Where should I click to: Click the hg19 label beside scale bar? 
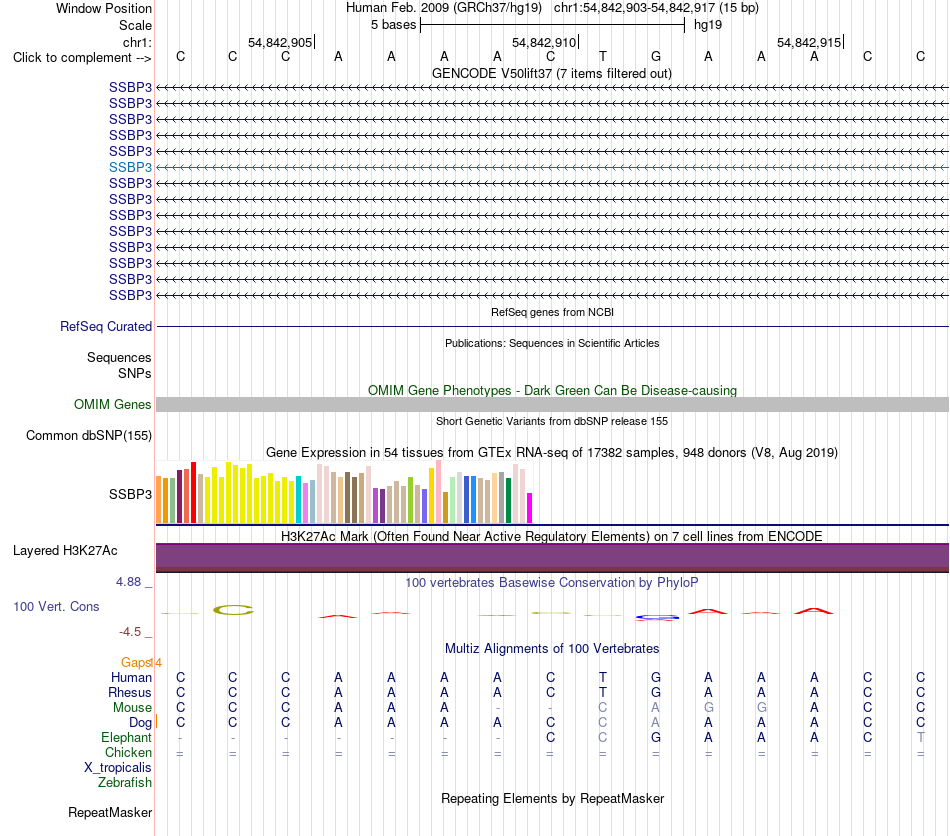[x=708, y=25]
